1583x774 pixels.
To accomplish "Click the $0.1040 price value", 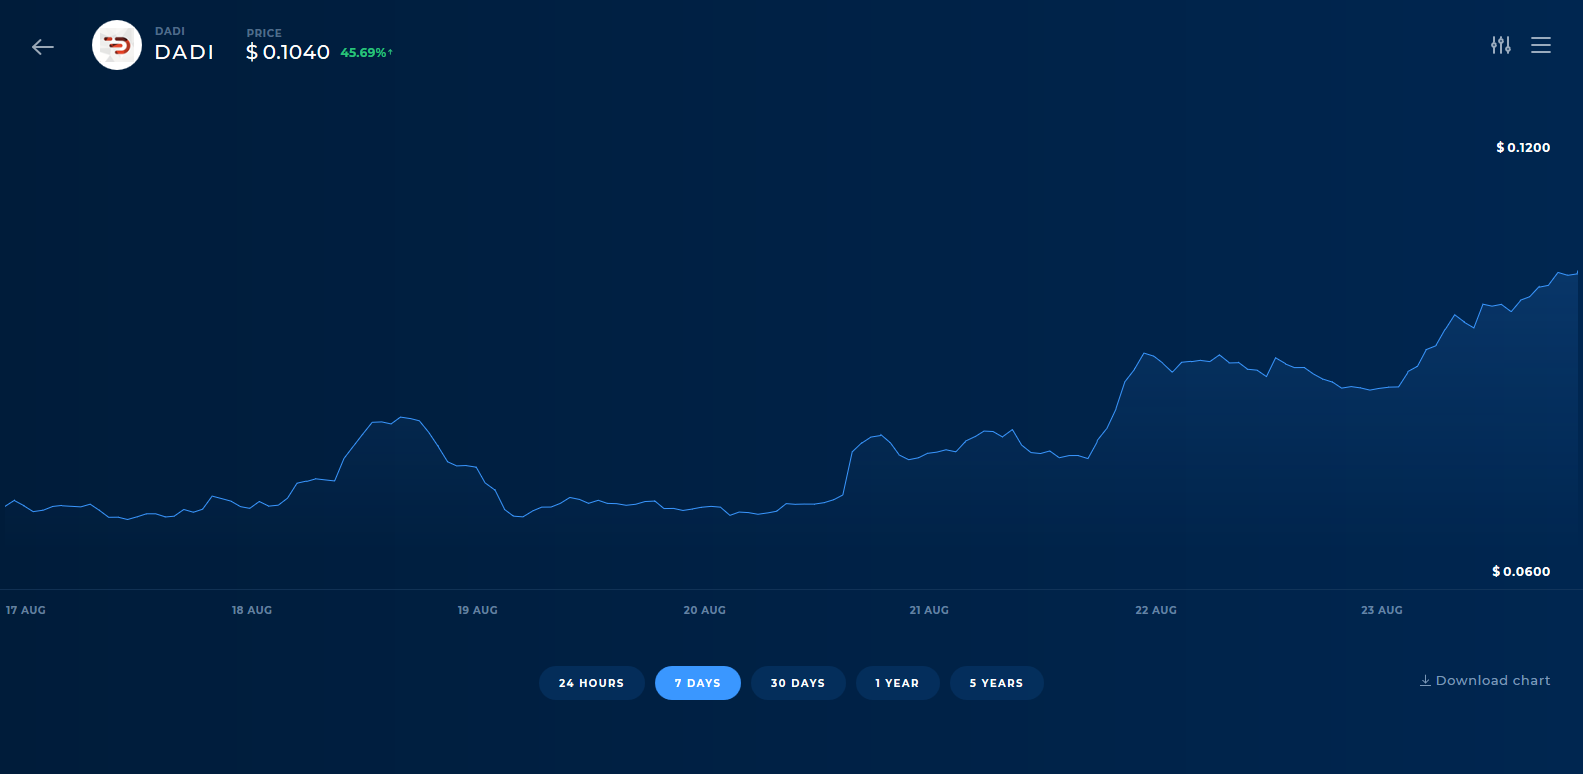I will click(x=288, y=52).
